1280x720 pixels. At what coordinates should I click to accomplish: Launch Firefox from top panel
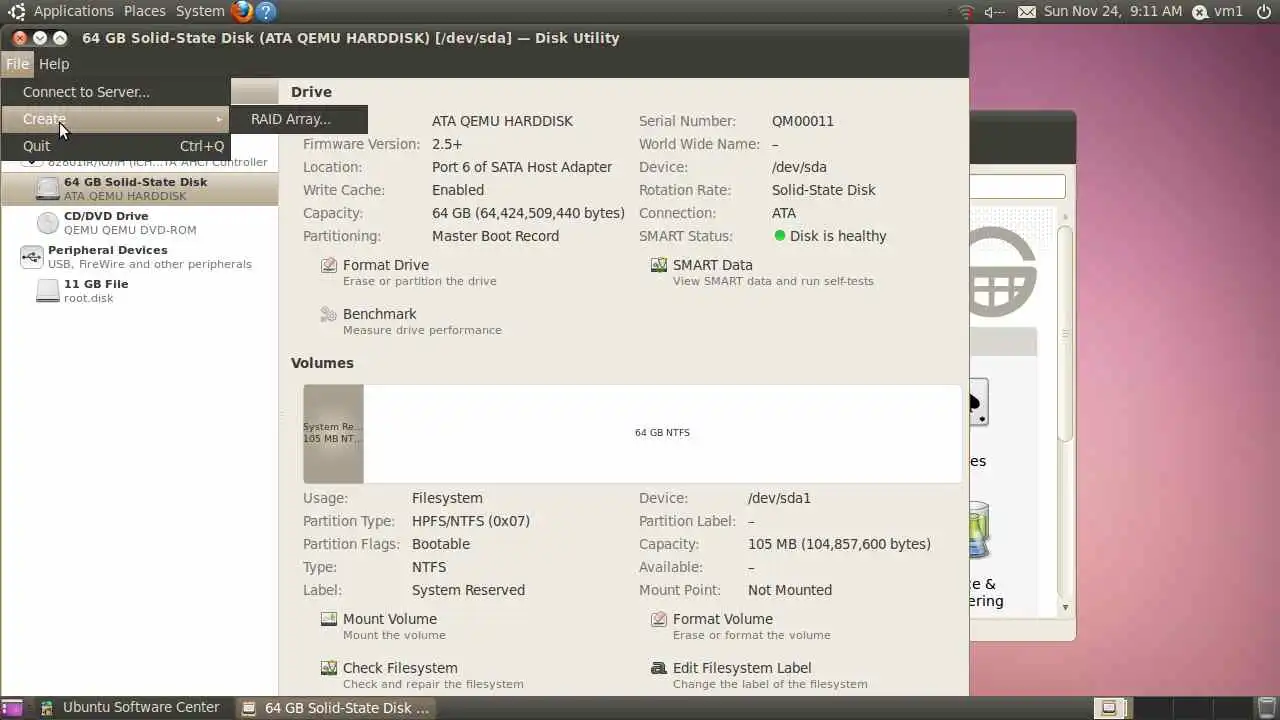(242, 11)
